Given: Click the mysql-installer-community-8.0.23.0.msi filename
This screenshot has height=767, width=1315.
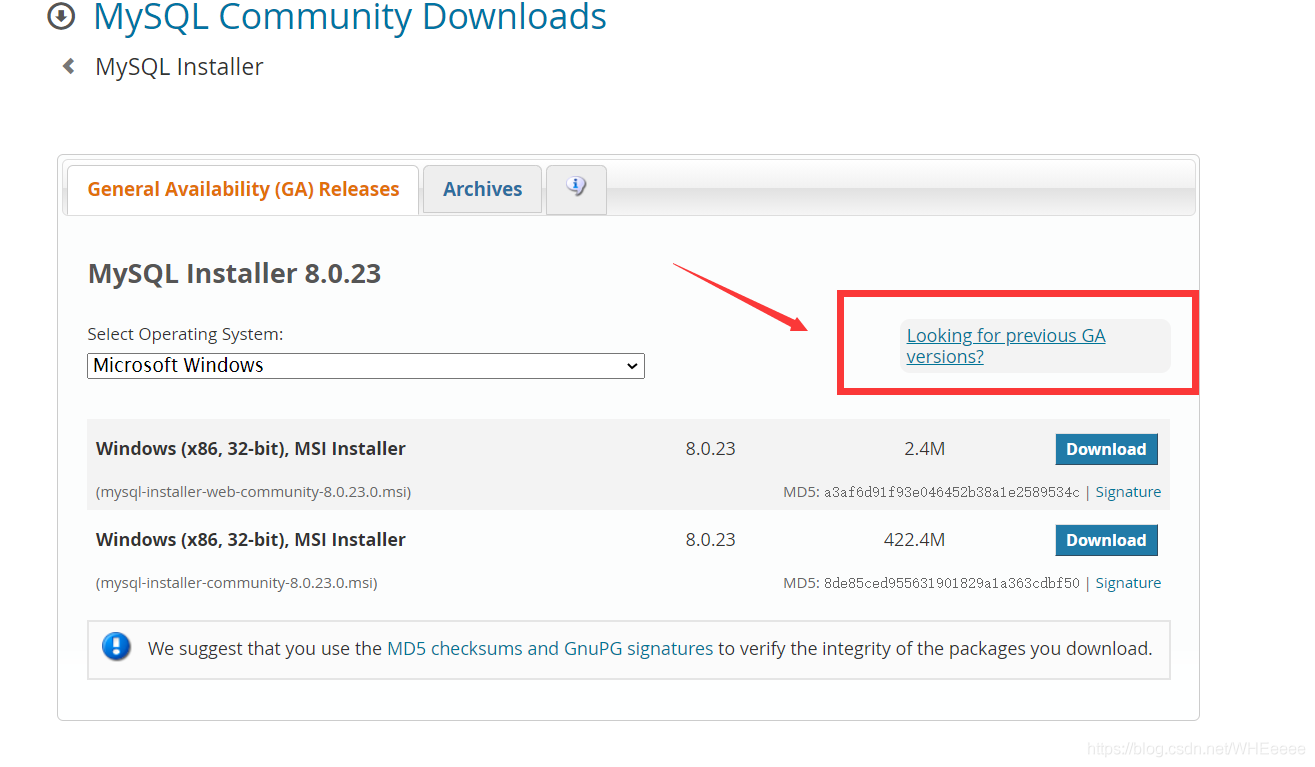Looking at the screenshot, I should 236,583.
